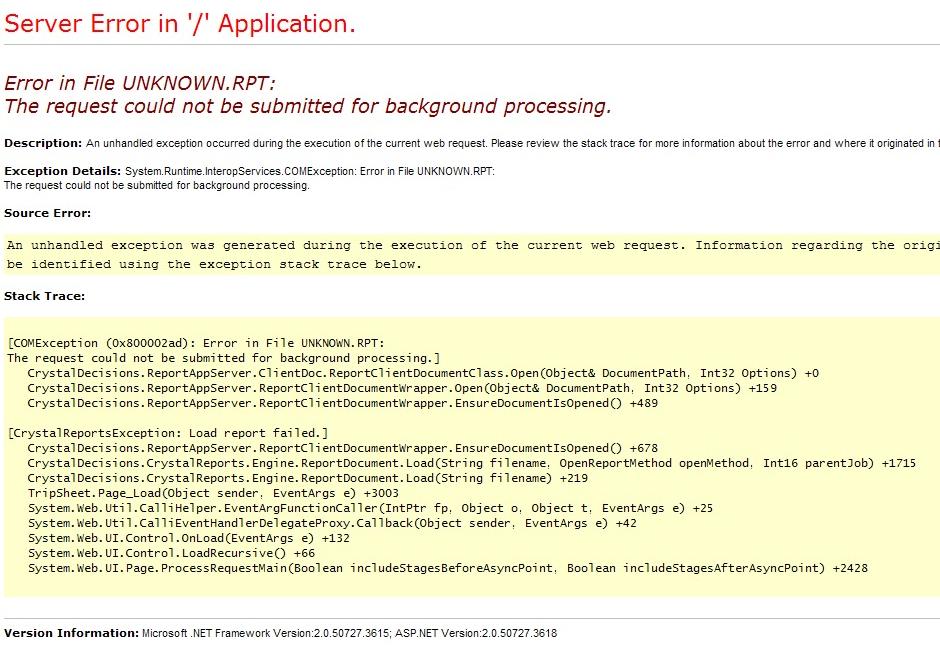Click the "TripSheet.Page_Load" stack line
The image size is (940, 647).
[x=213, y=493]
